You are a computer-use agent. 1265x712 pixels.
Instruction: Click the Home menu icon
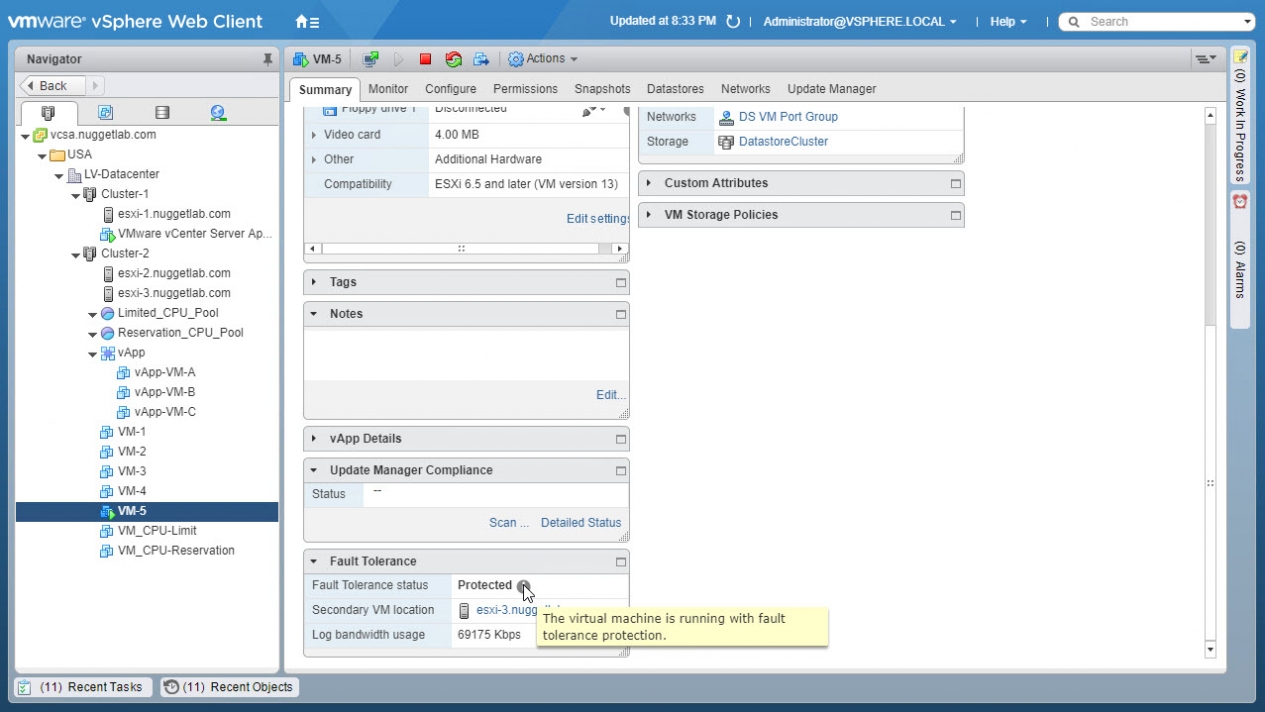307,22
